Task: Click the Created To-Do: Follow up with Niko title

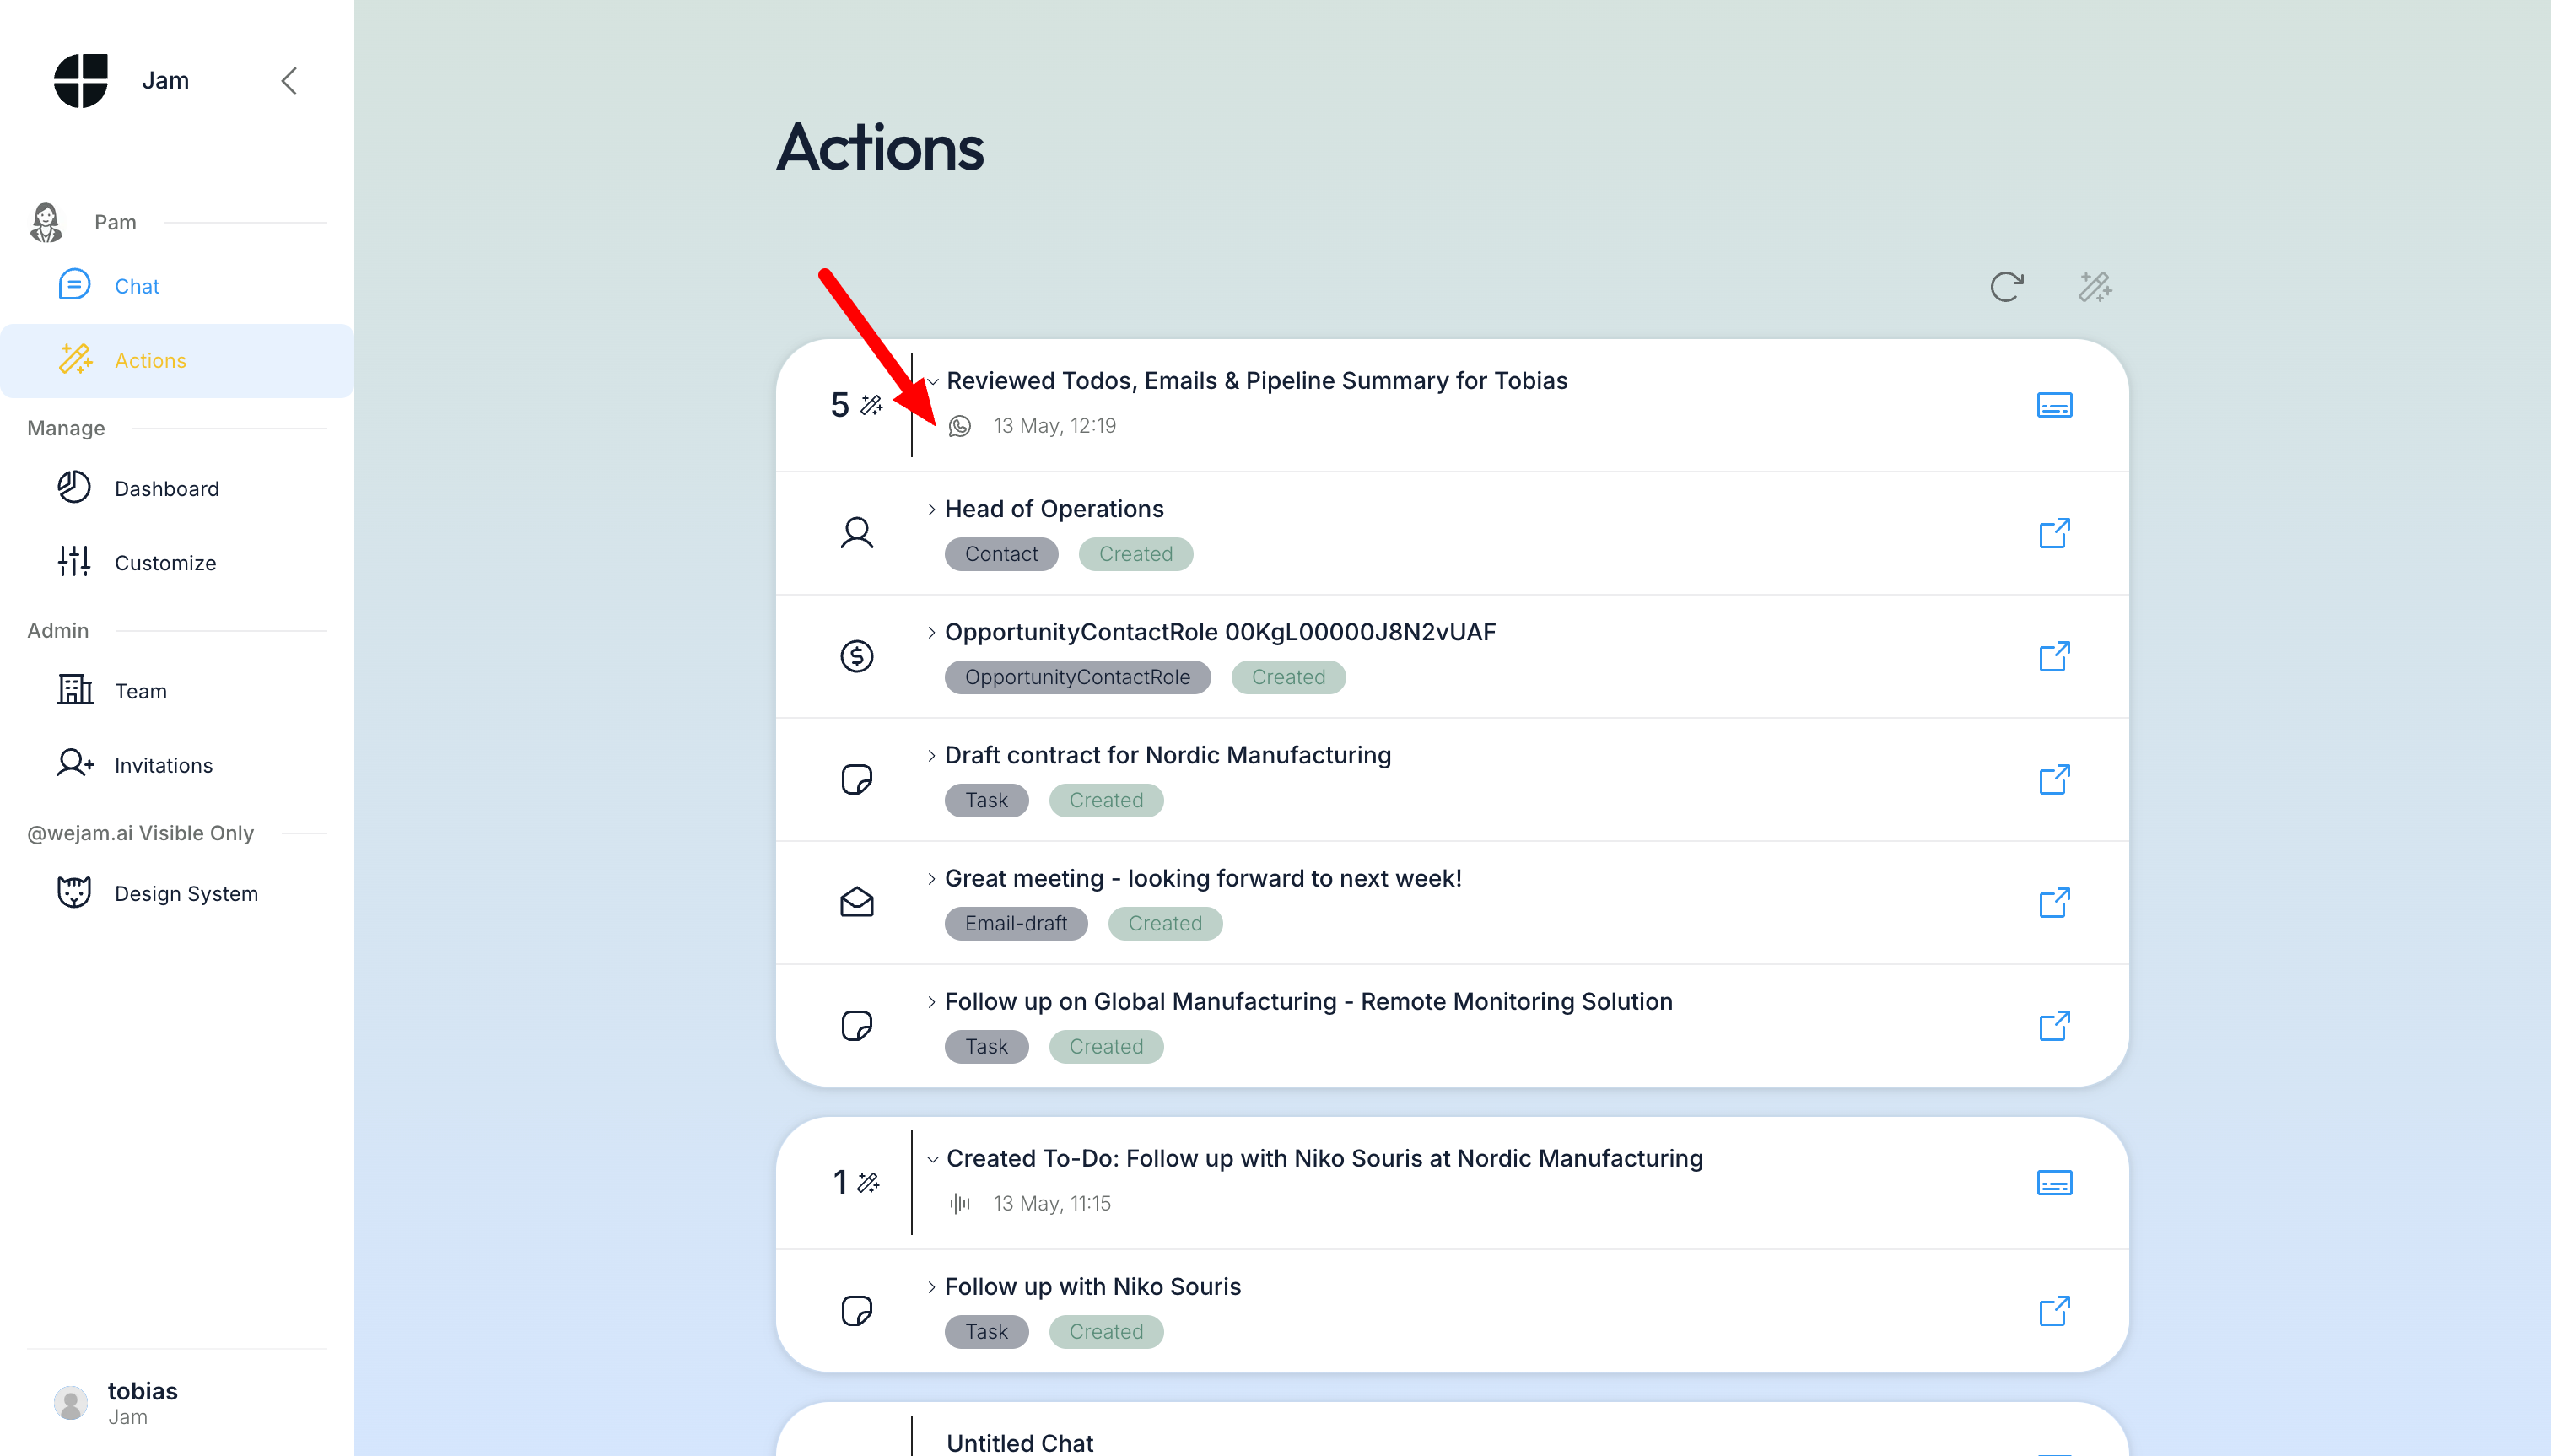Action: pyautogui.click(x=1324, y=1158)
